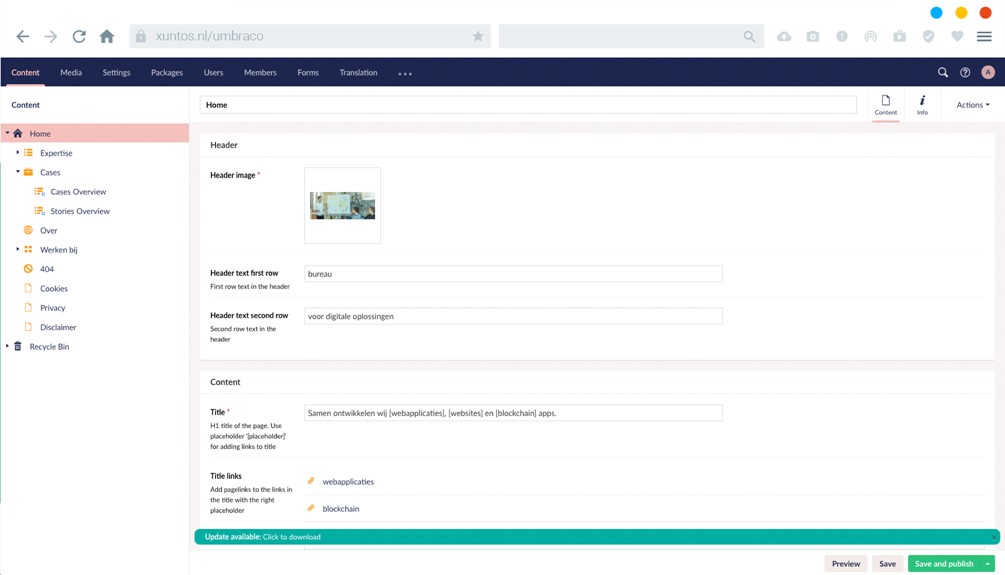Click the Save button
Screen dimensions: 1005x575
coord(887,564)
